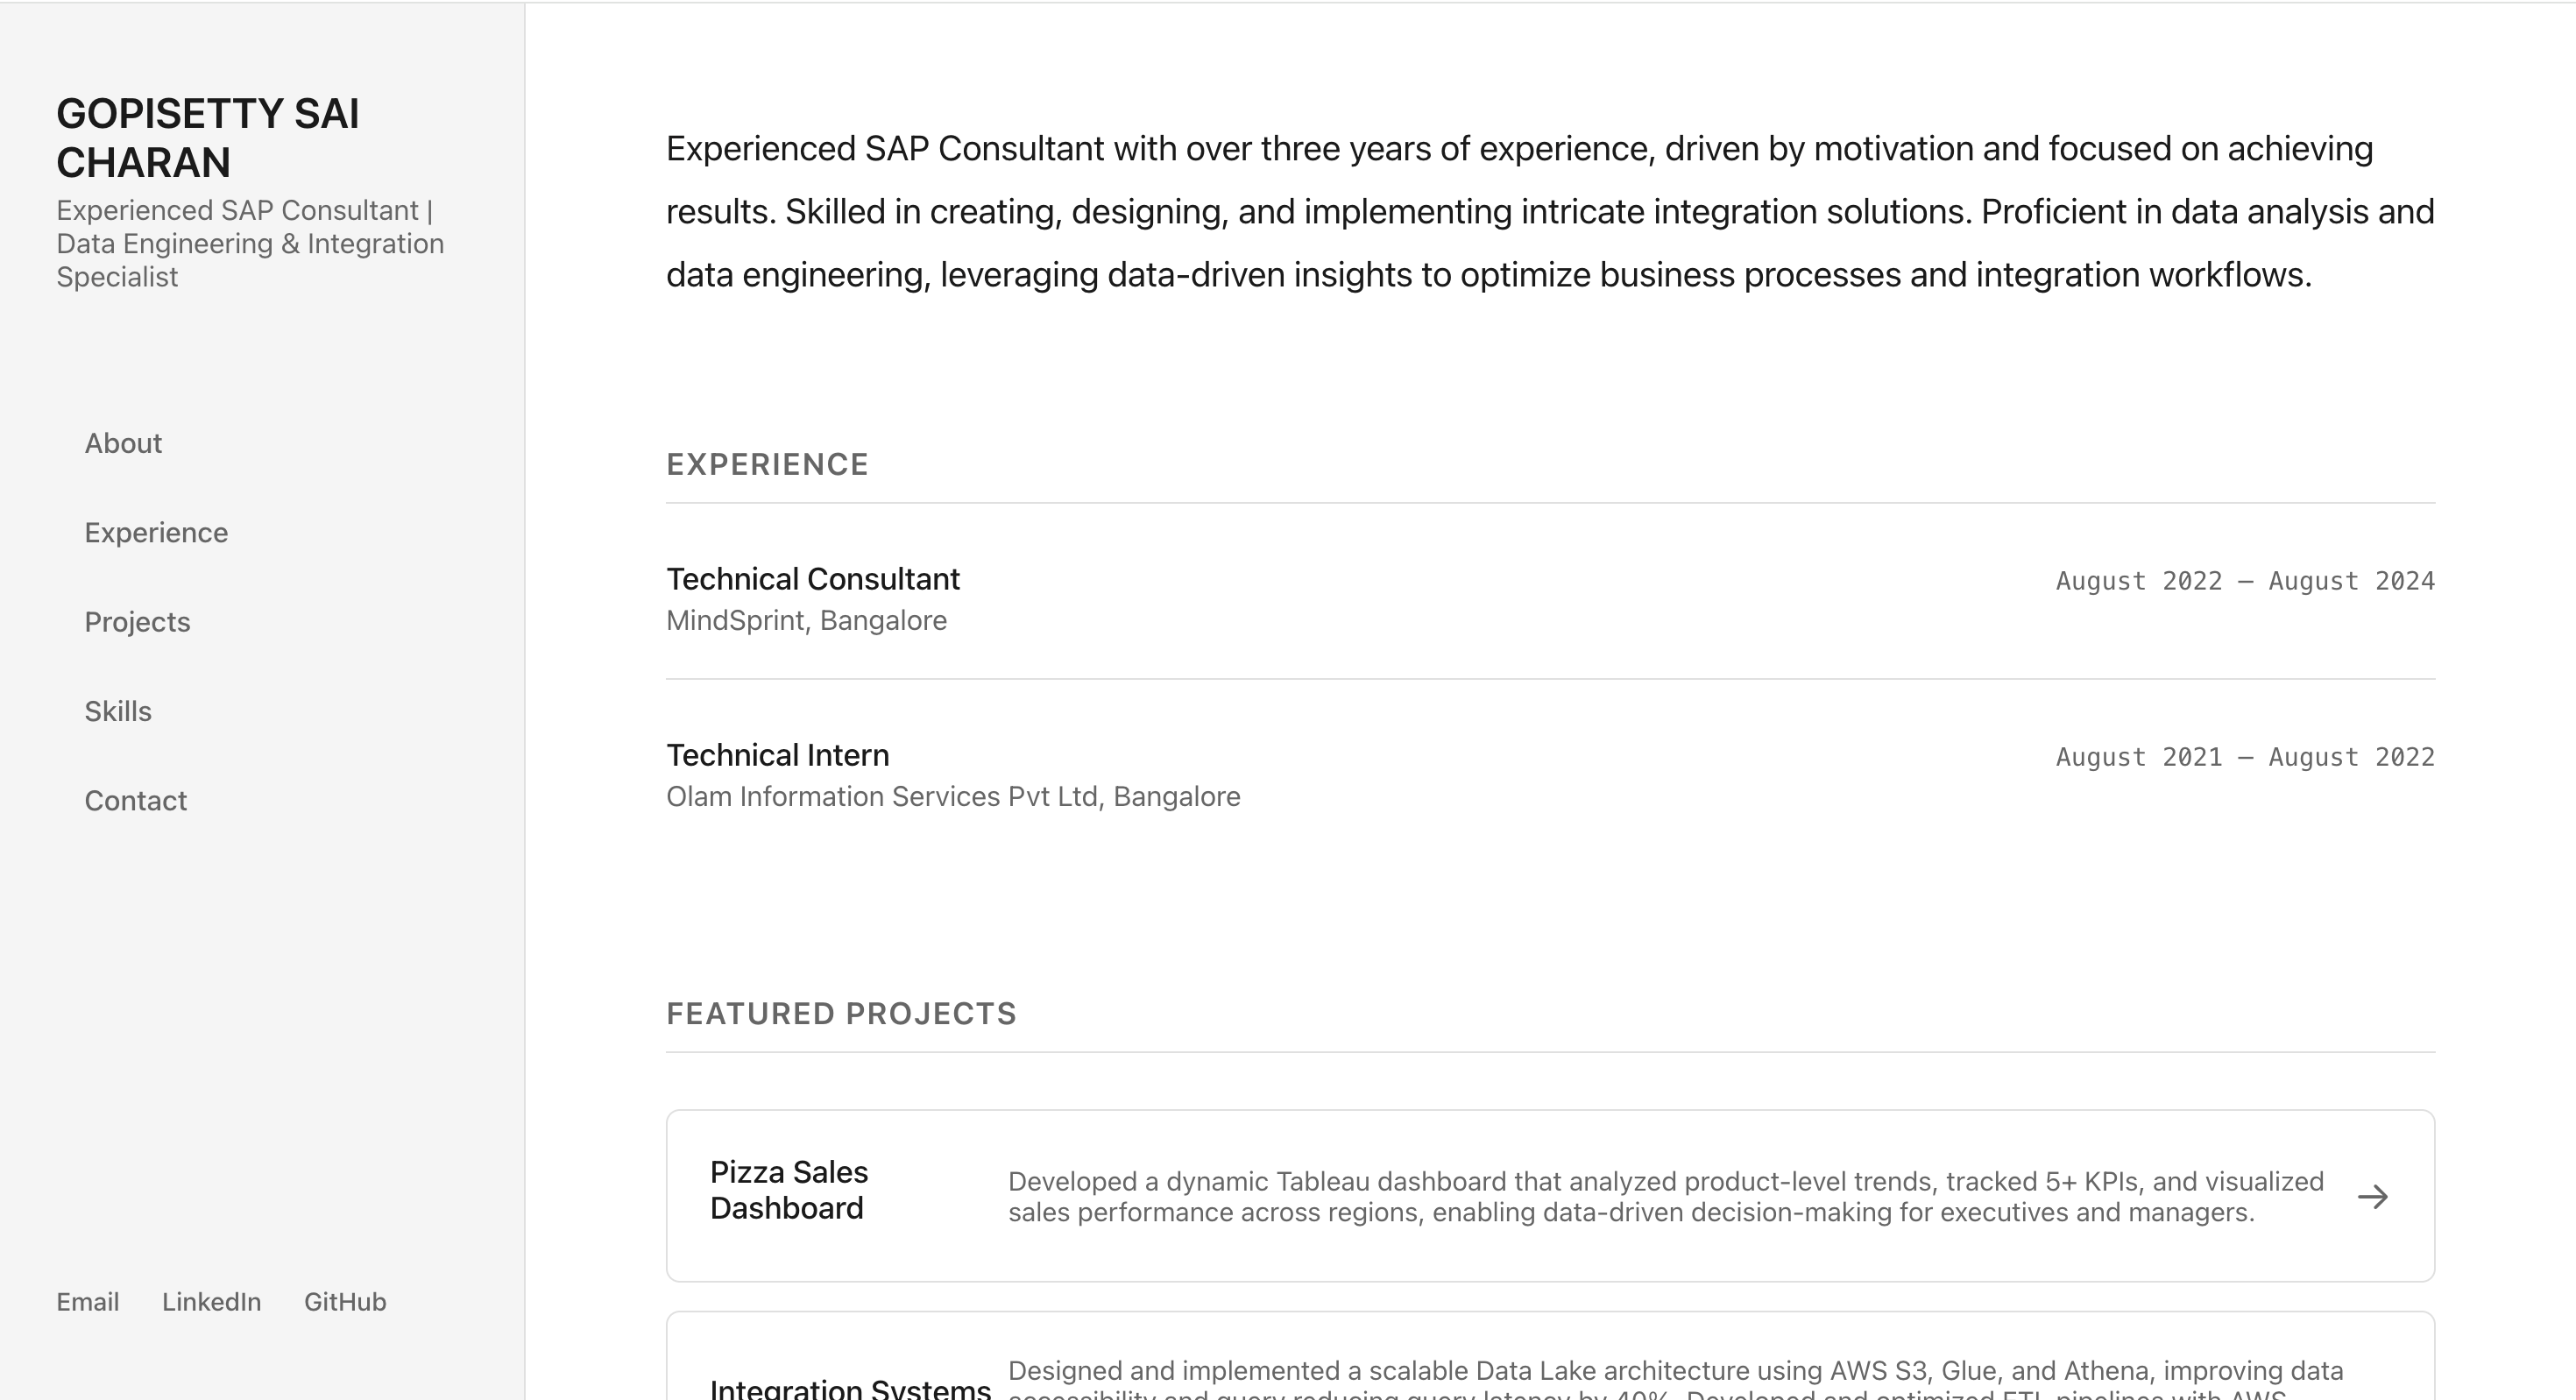
Task: Select the Technical Consultant experience entry
Action: point(813,579)
